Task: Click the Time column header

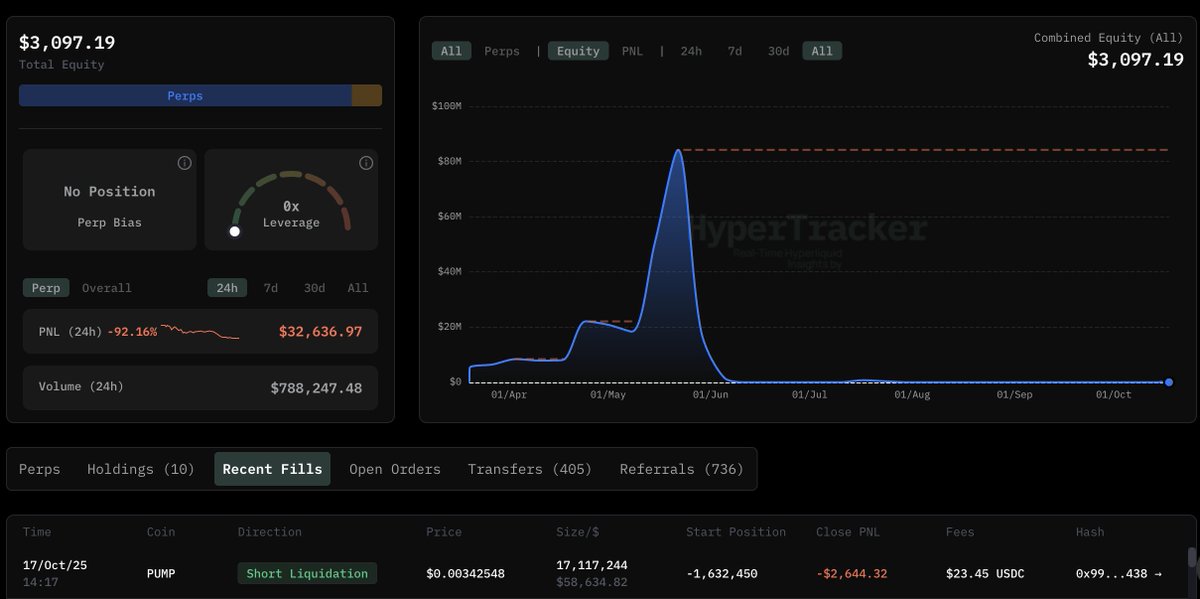Action: coord(37,532)
